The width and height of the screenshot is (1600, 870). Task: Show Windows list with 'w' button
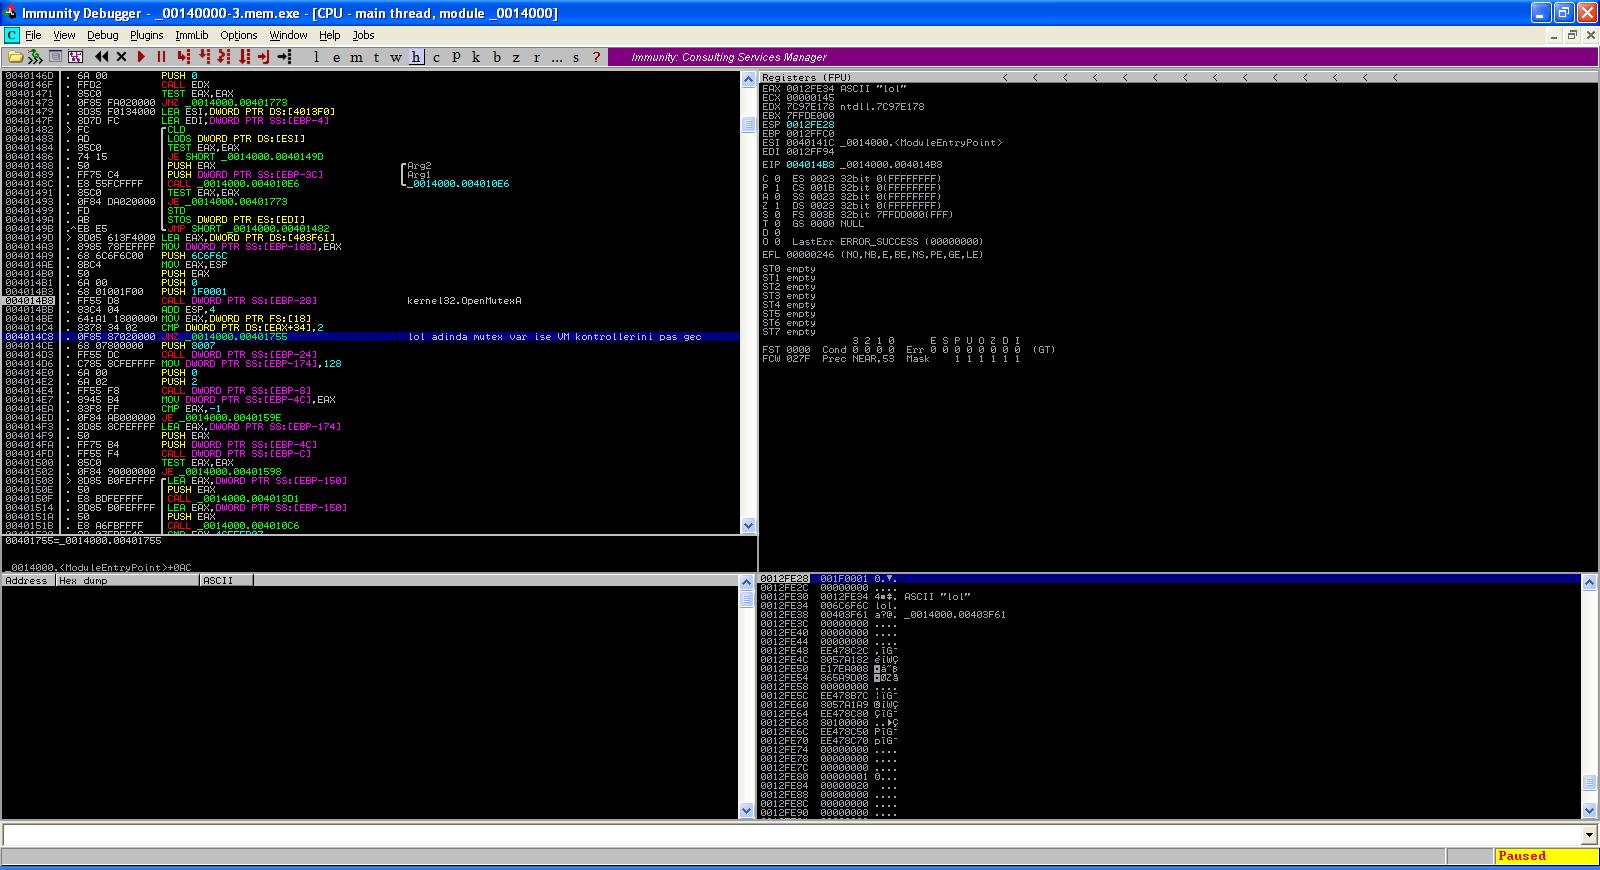396,57
